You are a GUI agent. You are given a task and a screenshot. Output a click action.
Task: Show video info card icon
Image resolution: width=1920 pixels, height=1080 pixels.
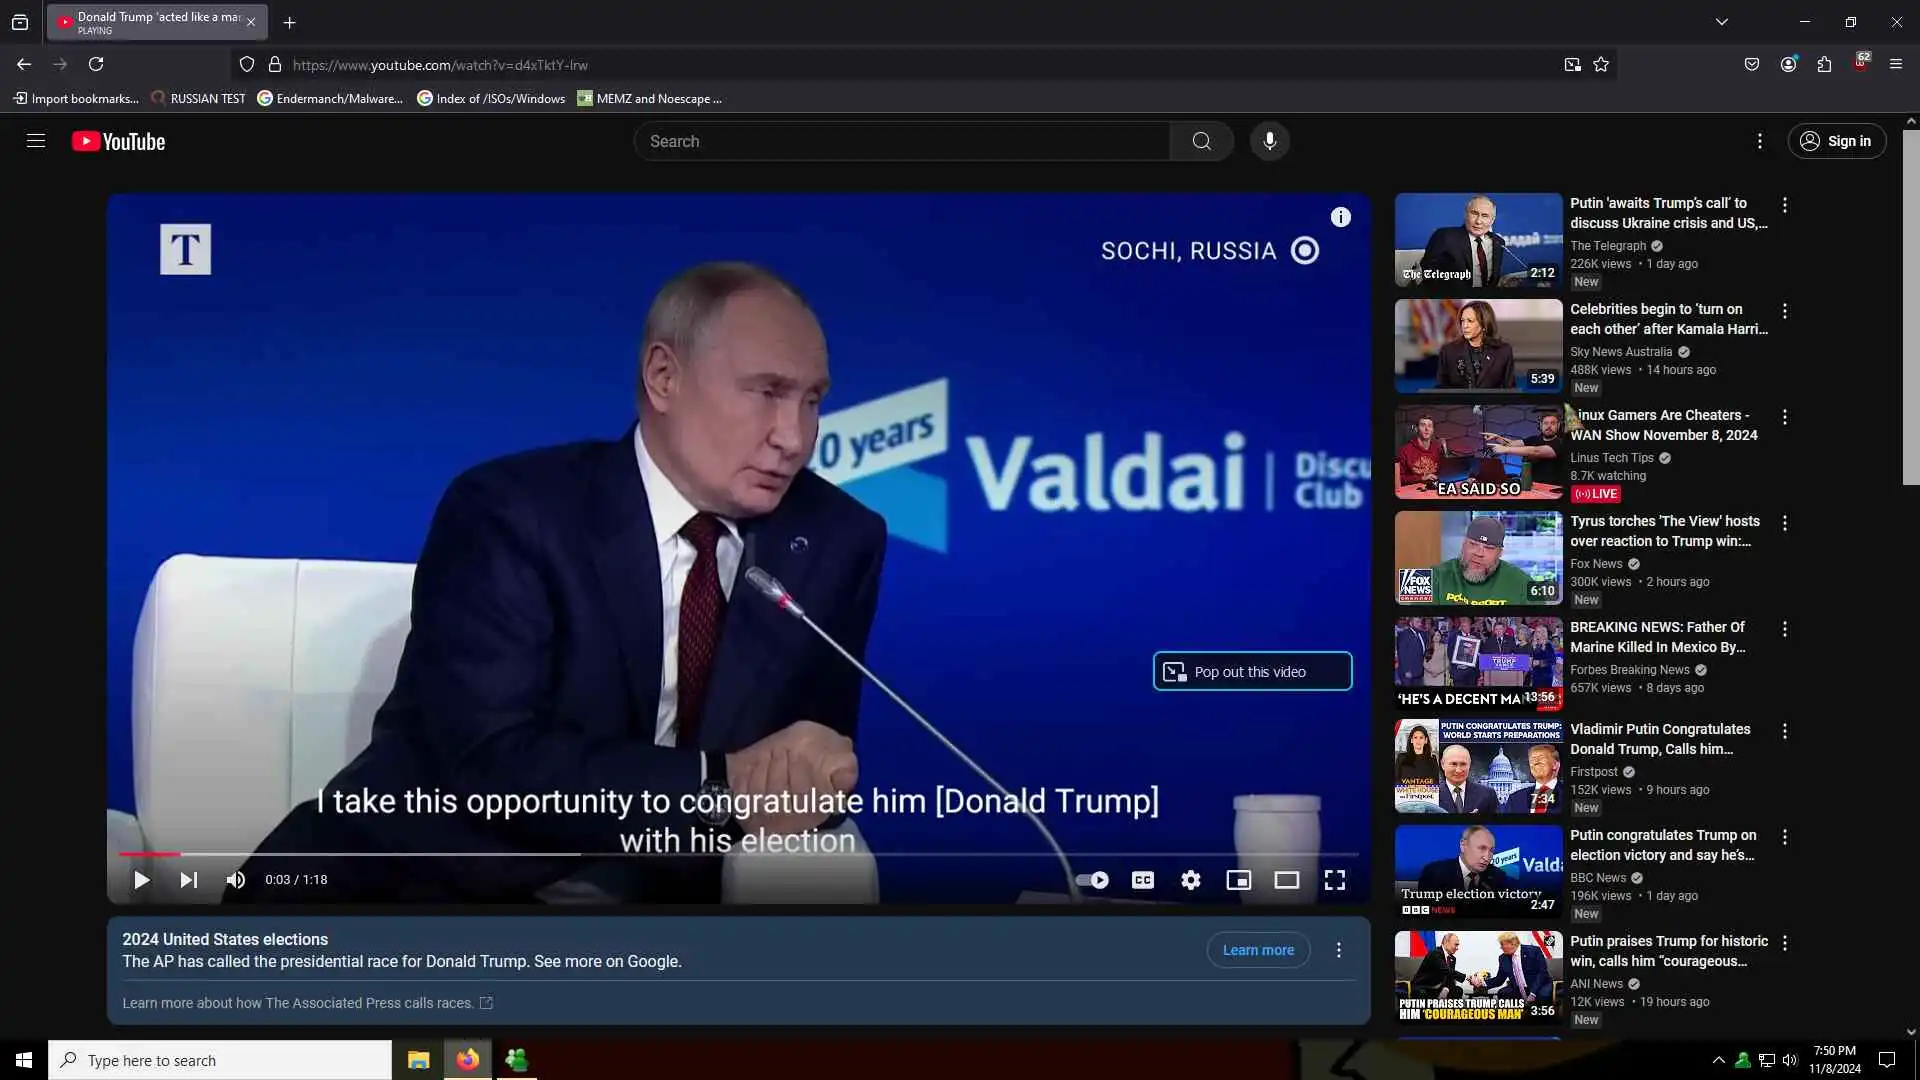(x=1340, y=217)
